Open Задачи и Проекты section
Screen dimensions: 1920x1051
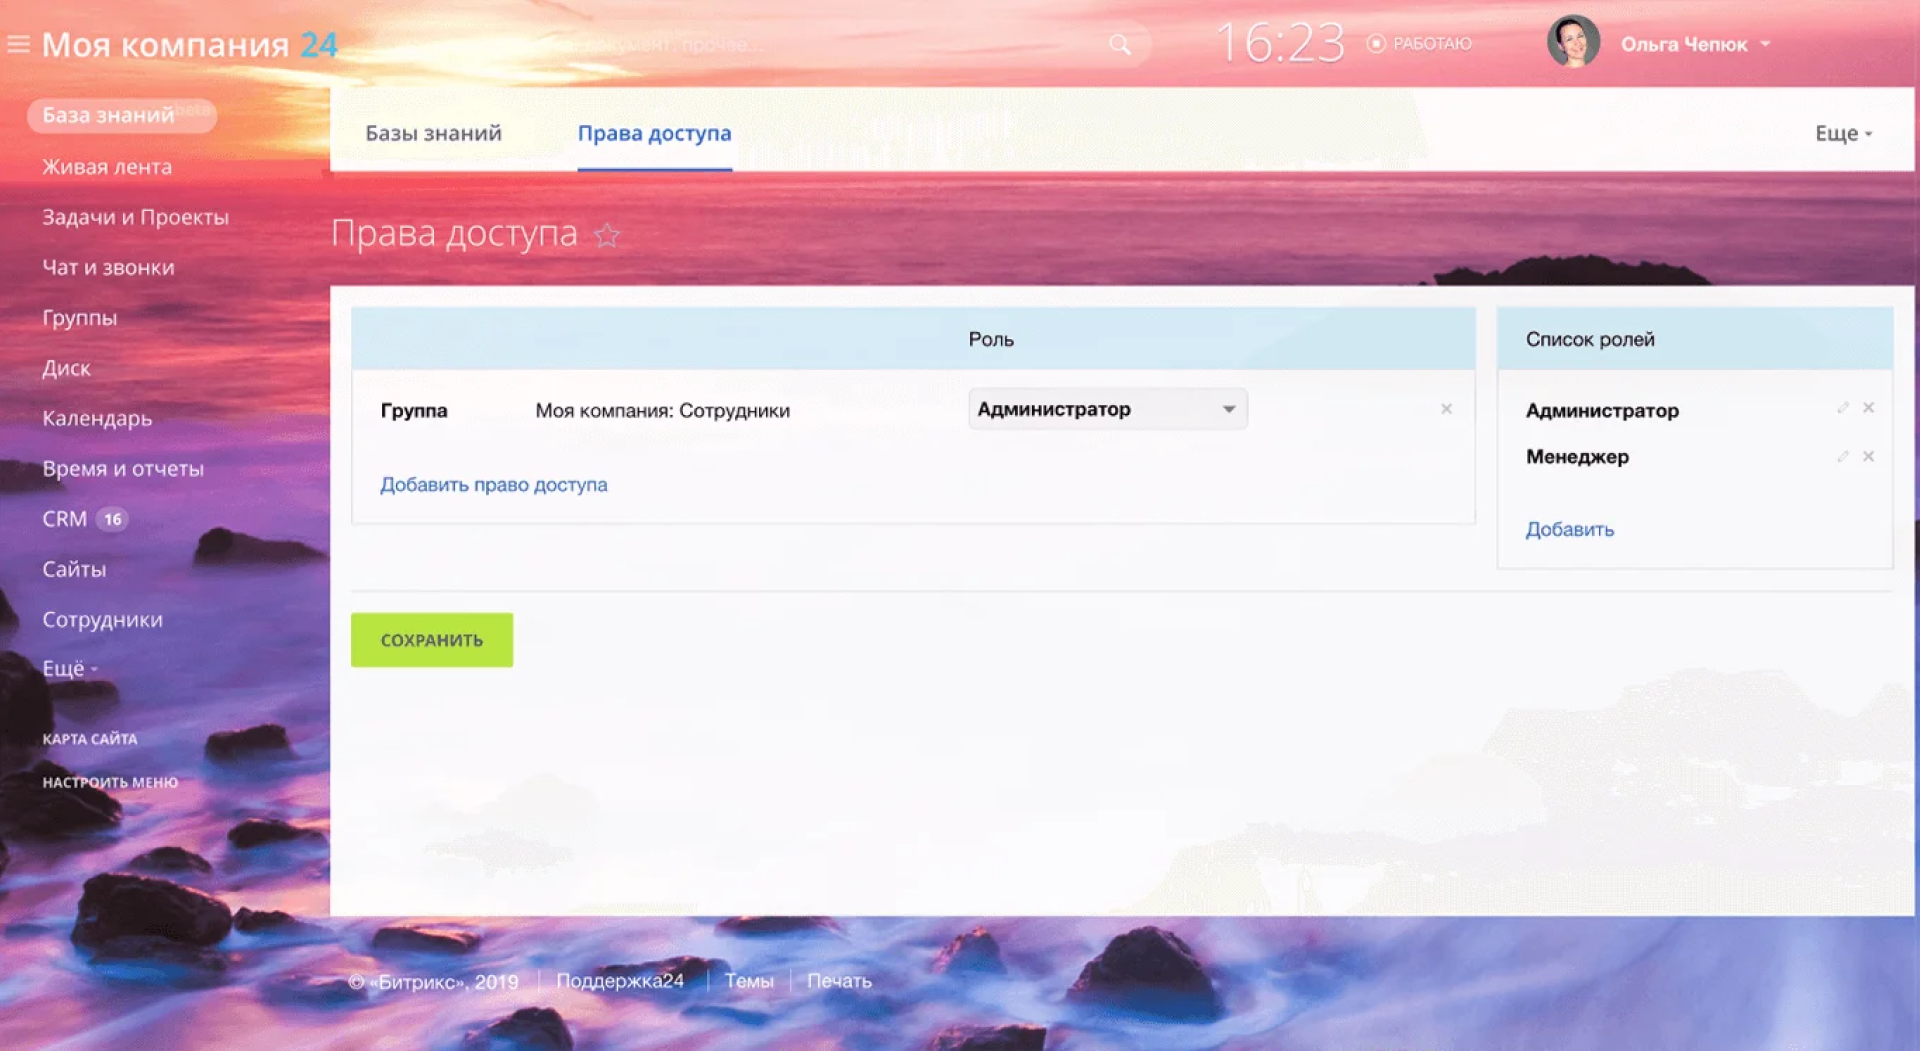[x=135, y=217]
